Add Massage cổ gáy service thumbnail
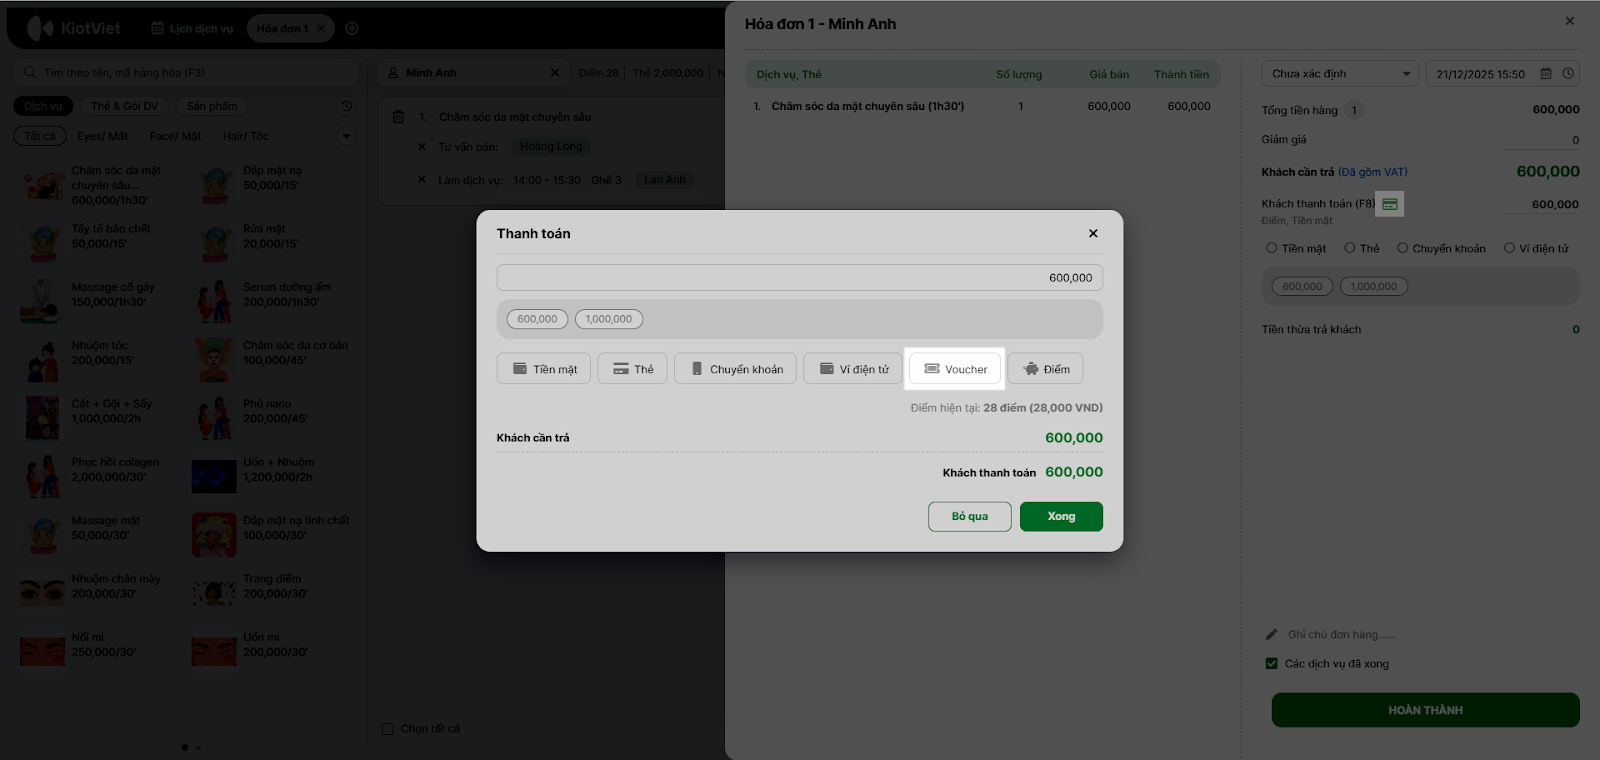 [42, 301]
